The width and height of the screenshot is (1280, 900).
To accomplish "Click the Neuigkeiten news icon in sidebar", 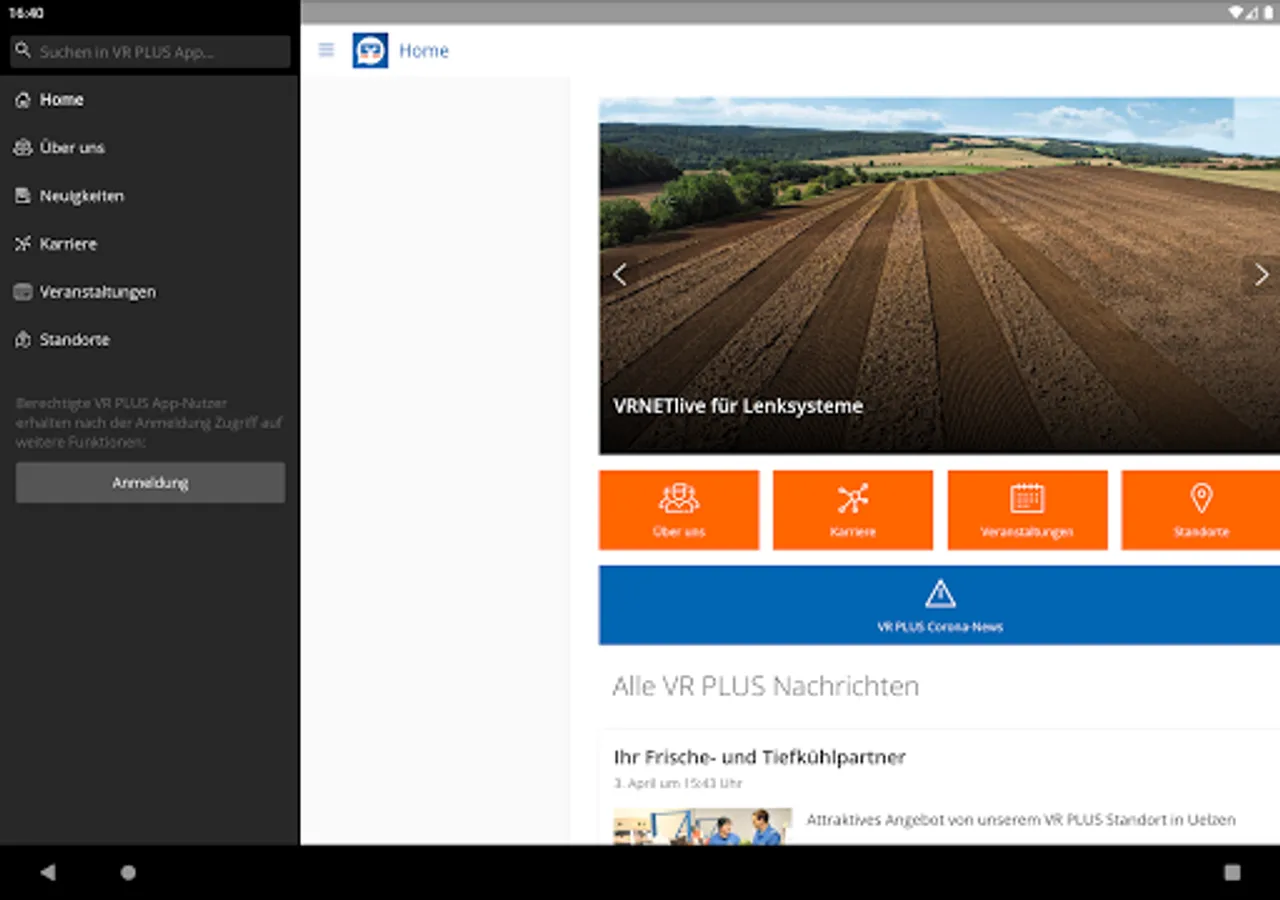I will [x=23, y=196].
